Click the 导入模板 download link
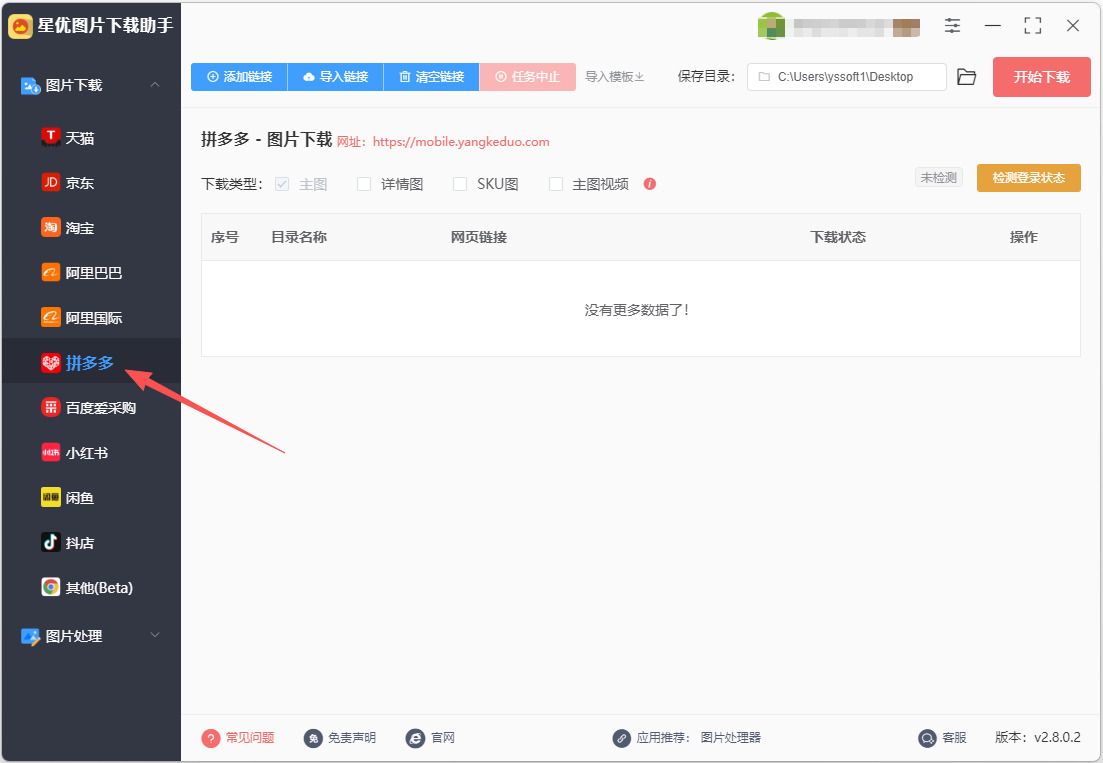The width and height of the screenshot is (1103, 763). click(615, 77)
